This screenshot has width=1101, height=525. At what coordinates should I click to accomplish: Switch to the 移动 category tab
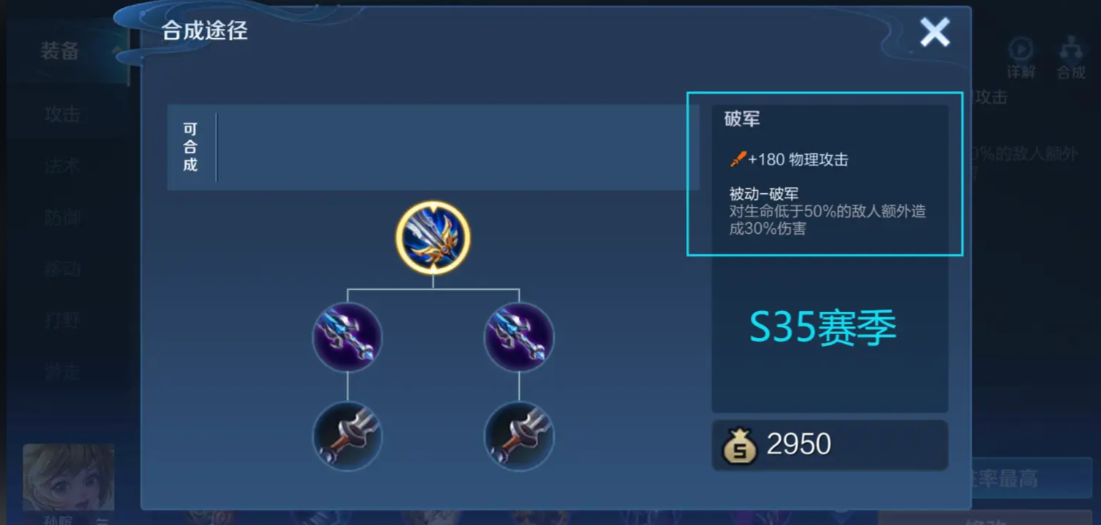62,270
